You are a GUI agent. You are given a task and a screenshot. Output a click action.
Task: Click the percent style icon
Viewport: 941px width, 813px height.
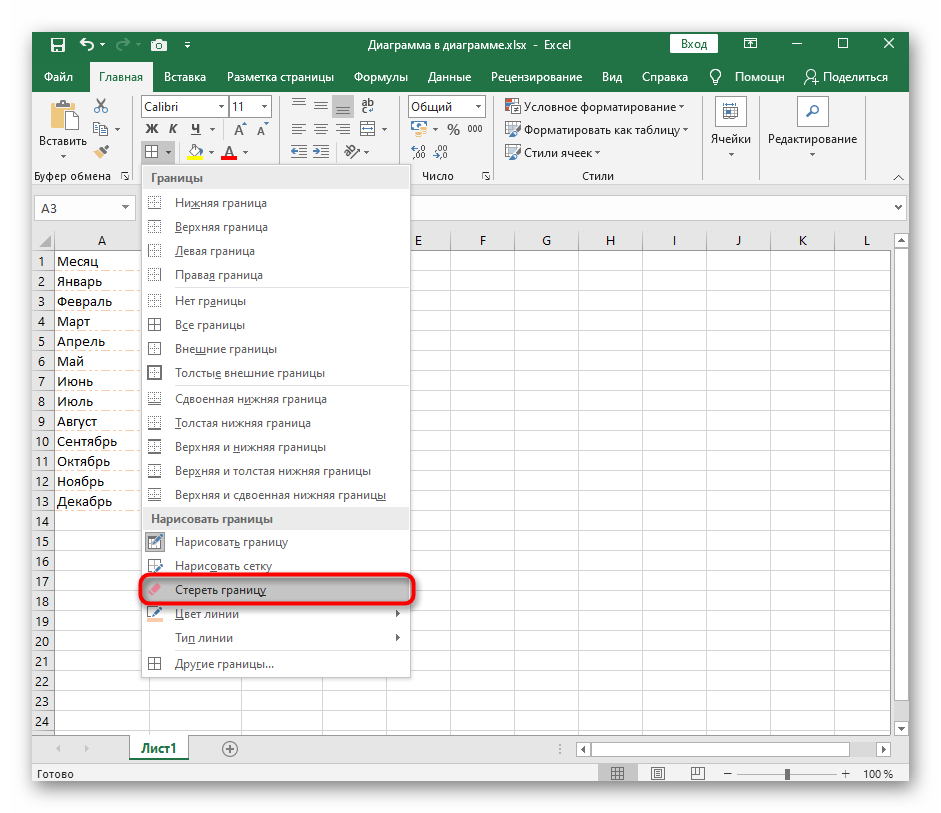tap(453, 129)
